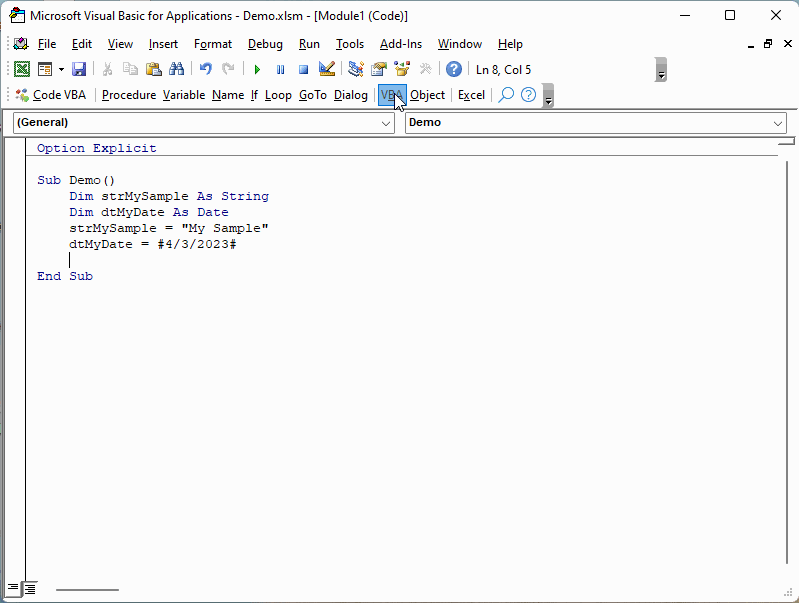Open Find with the binoculars icon
The width and height of the screenshot is (799, 603).
(176, 69)
